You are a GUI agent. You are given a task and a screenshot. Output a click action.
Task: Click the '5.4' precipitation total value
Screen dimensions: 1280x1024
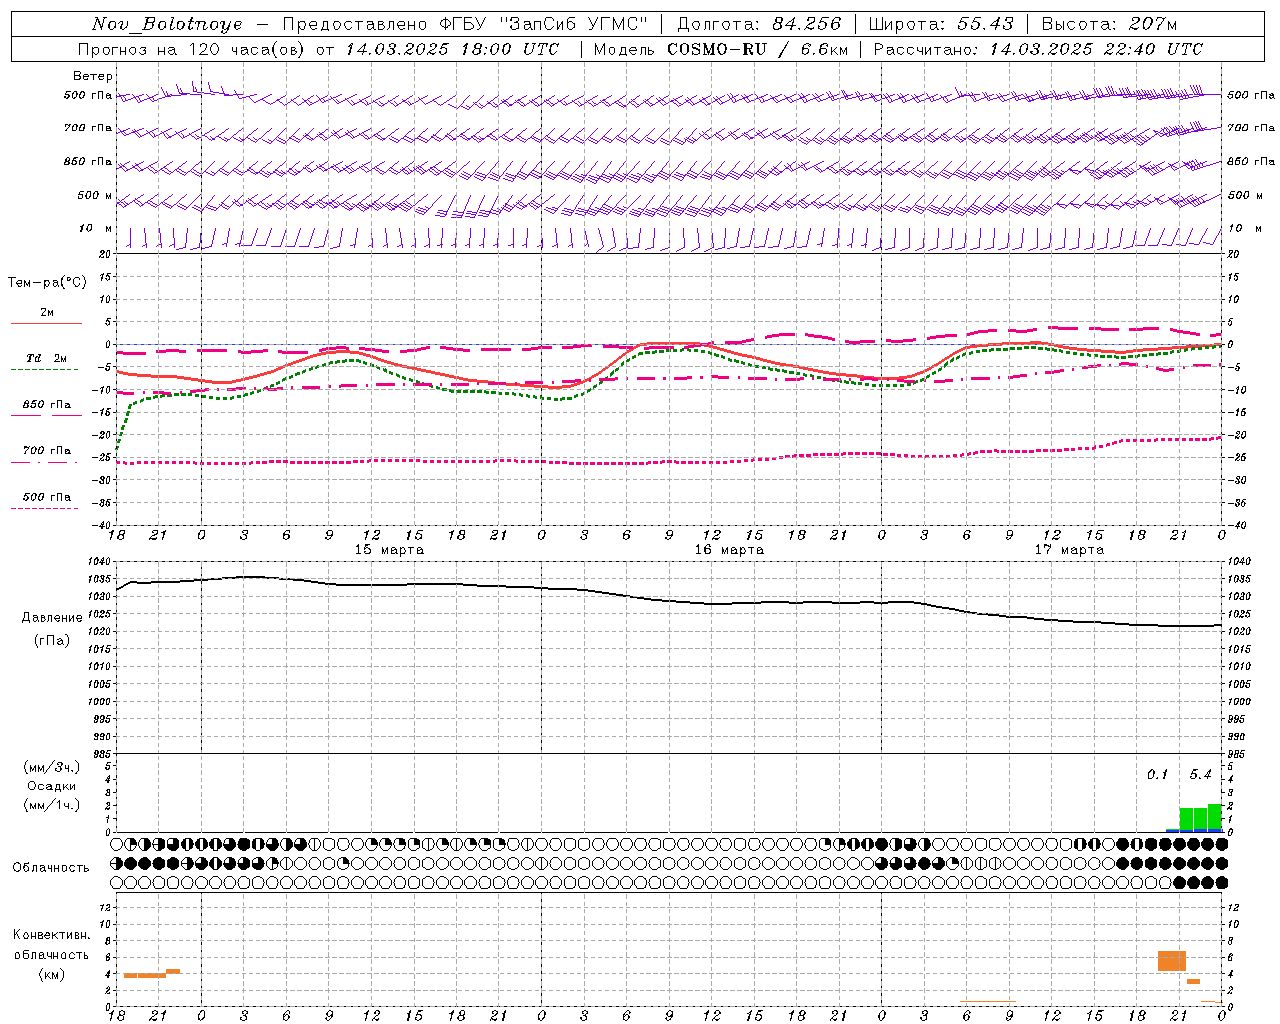[x=1200, y=775]
